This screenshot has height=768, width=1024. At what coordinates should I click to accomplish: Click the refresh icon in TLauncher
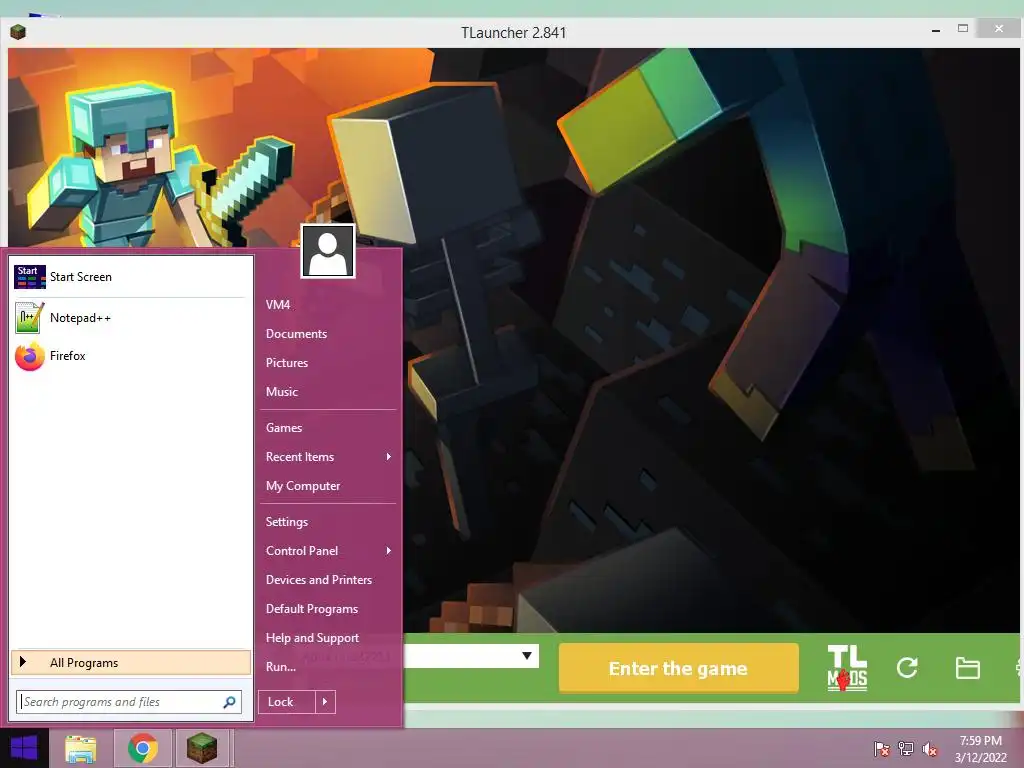907,667
